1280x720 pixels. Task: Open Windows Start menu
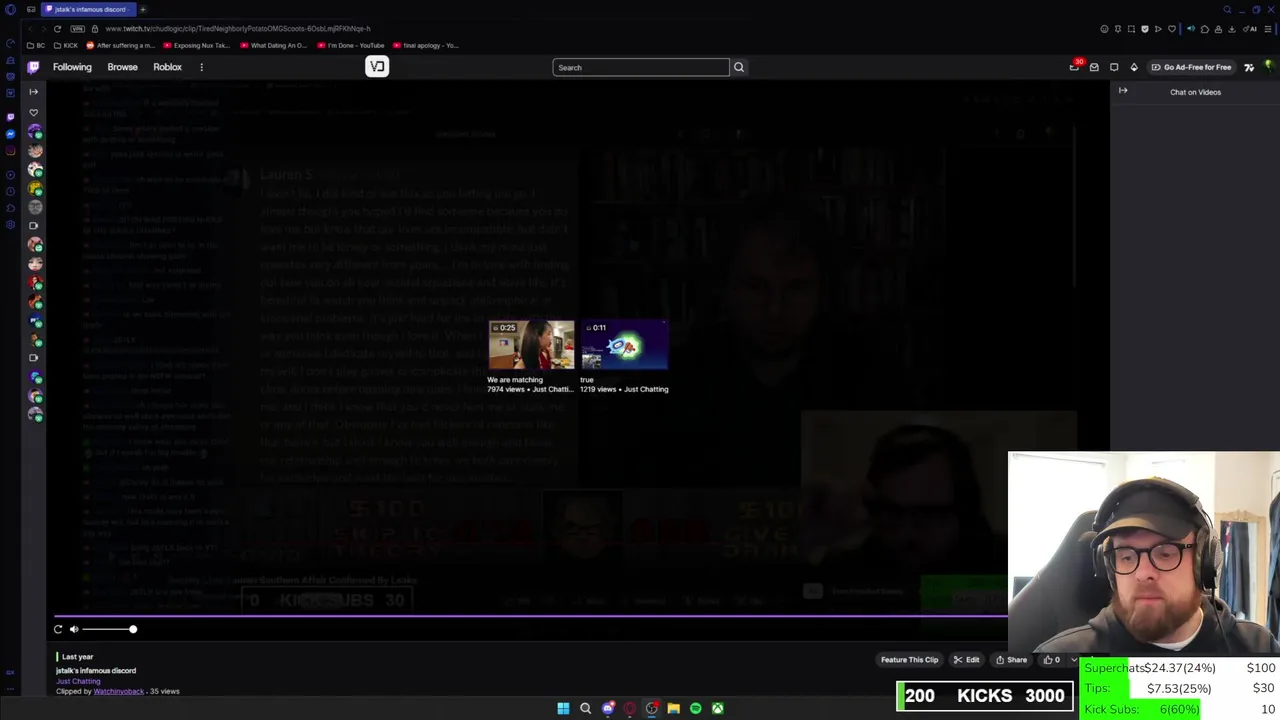[563, 708]
